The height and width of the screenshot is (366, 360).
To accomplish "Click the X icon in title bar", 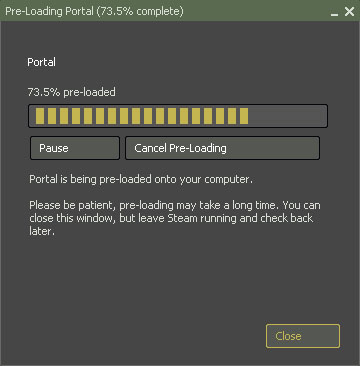I will pyautogui.click(x=349, y=12).
